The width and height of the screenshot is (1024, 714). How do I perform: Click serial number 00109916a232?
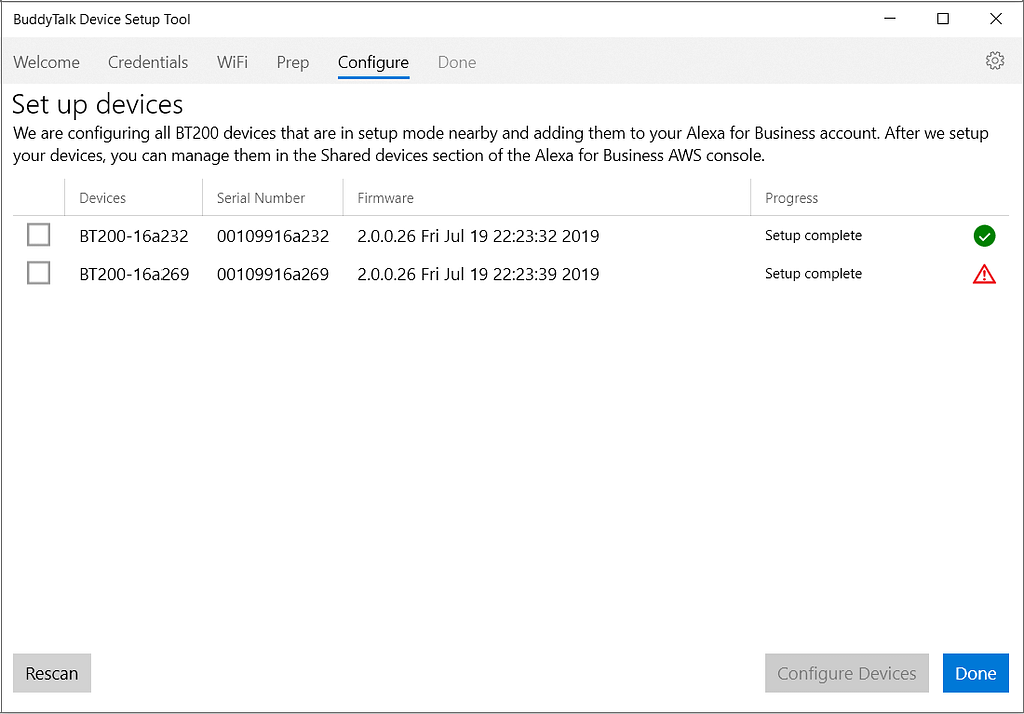coord(273,236)
